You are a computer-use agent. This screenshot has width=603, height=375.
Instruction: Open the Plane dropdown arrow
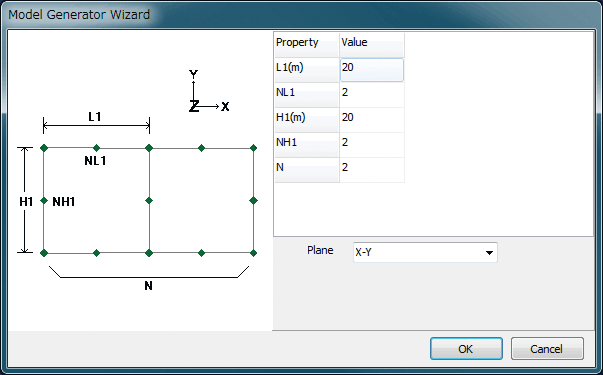point(489,253)
